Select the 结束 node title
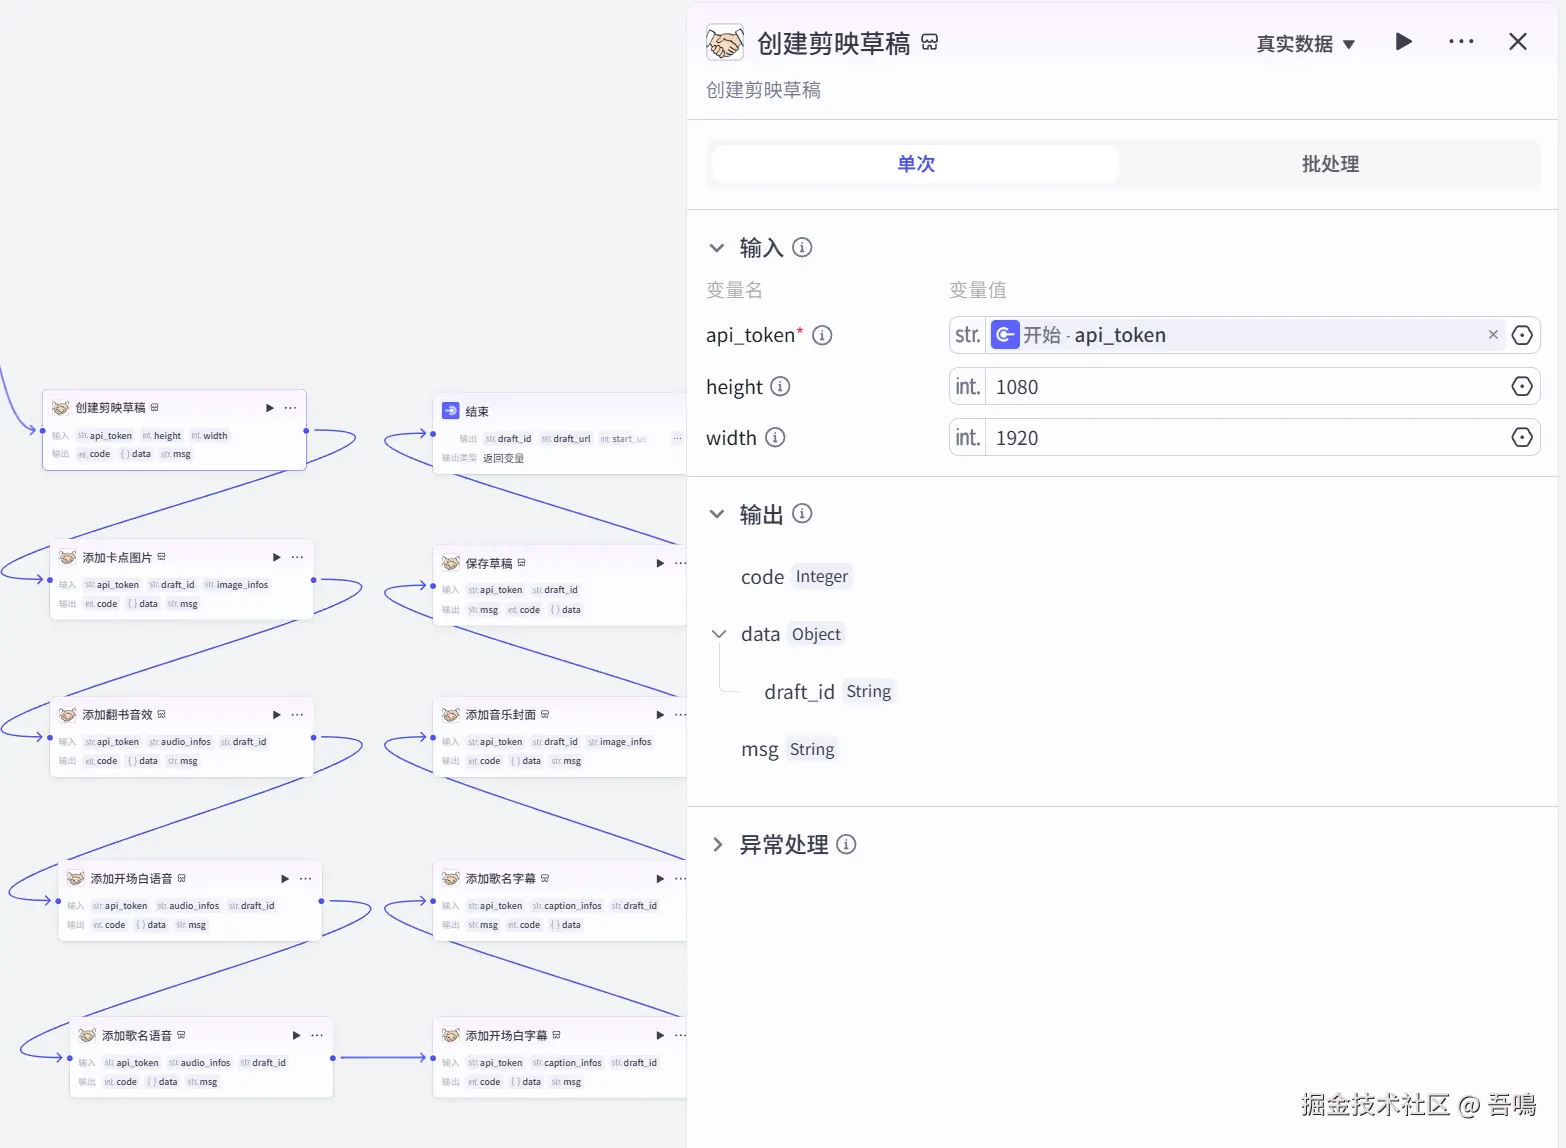This screenshot has height=1148, width=1566. pyautogui.click(x=477, y=411)
